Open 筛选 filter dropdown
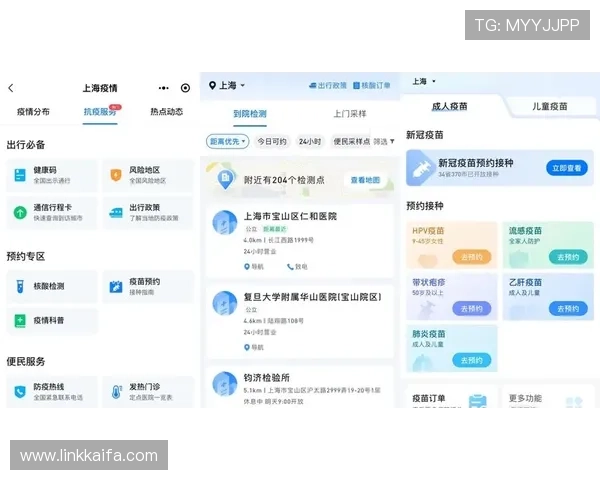Viewport: 600px width, 480px height. click(384, 142)
